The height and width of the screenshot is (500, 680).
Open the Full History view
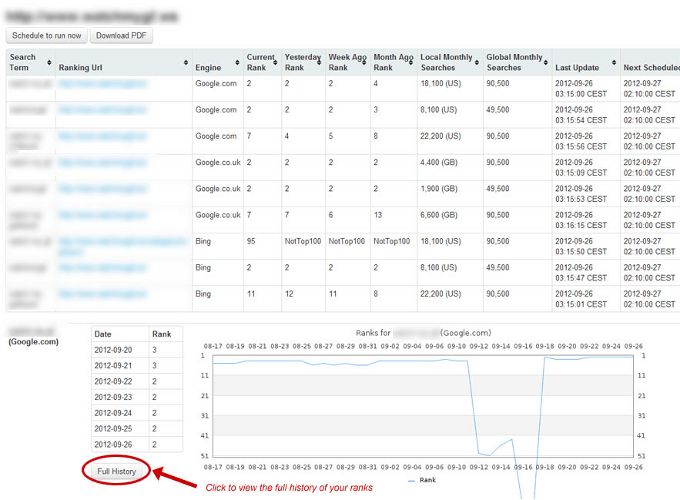pyautogui.click(x=116, y=470)
